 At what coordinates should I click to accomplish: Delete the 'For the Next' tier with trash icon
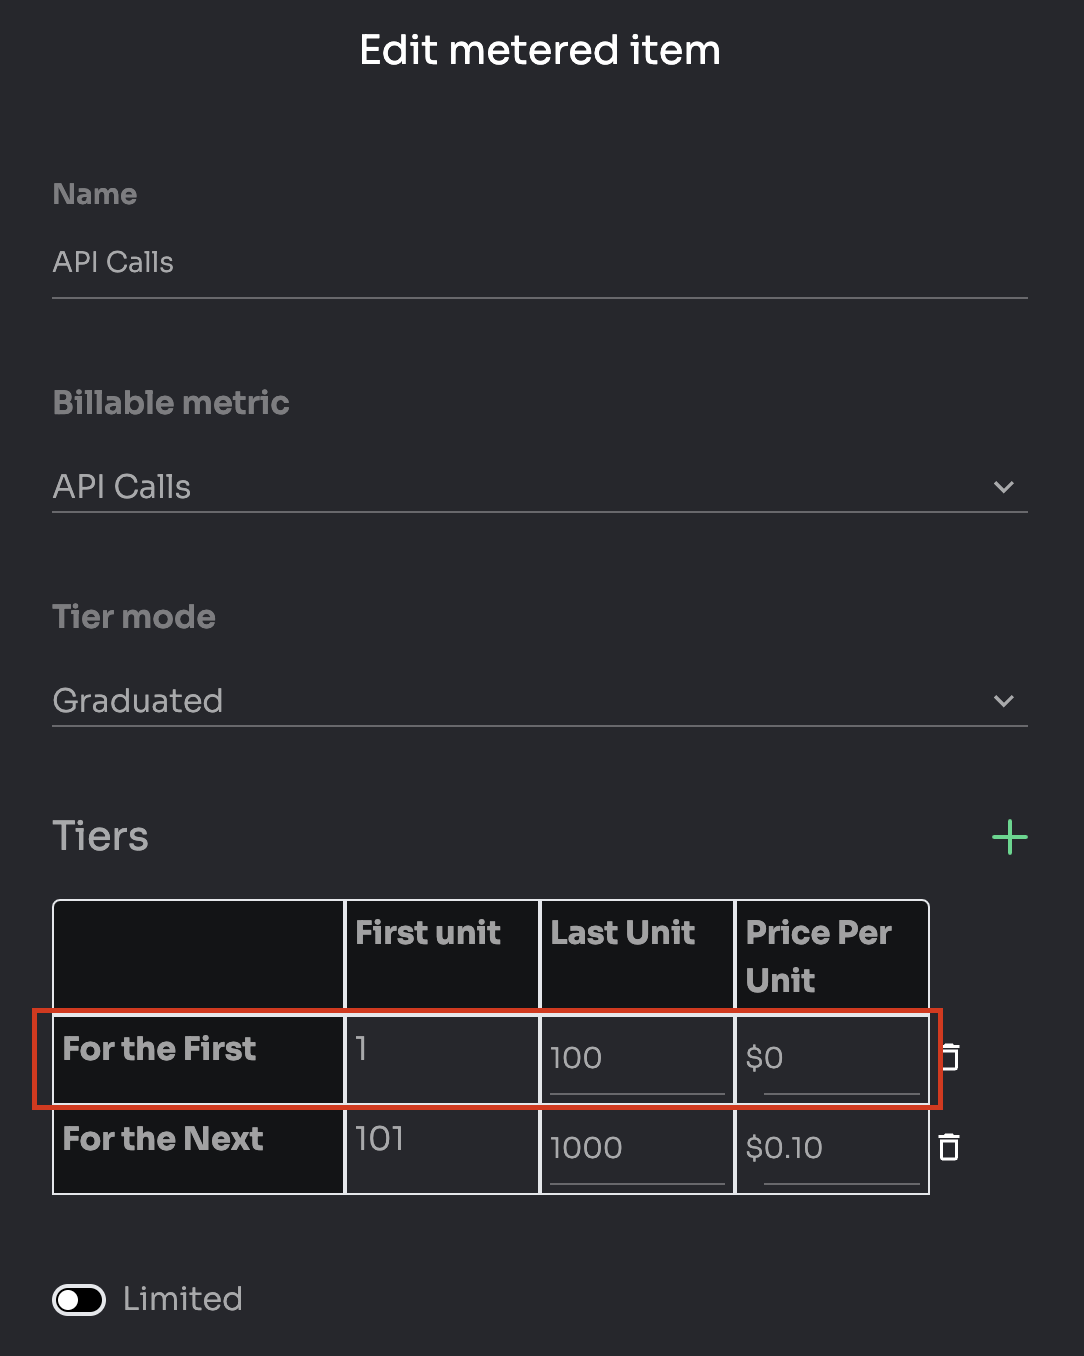pyautogui.click(x=949, y=1147)
